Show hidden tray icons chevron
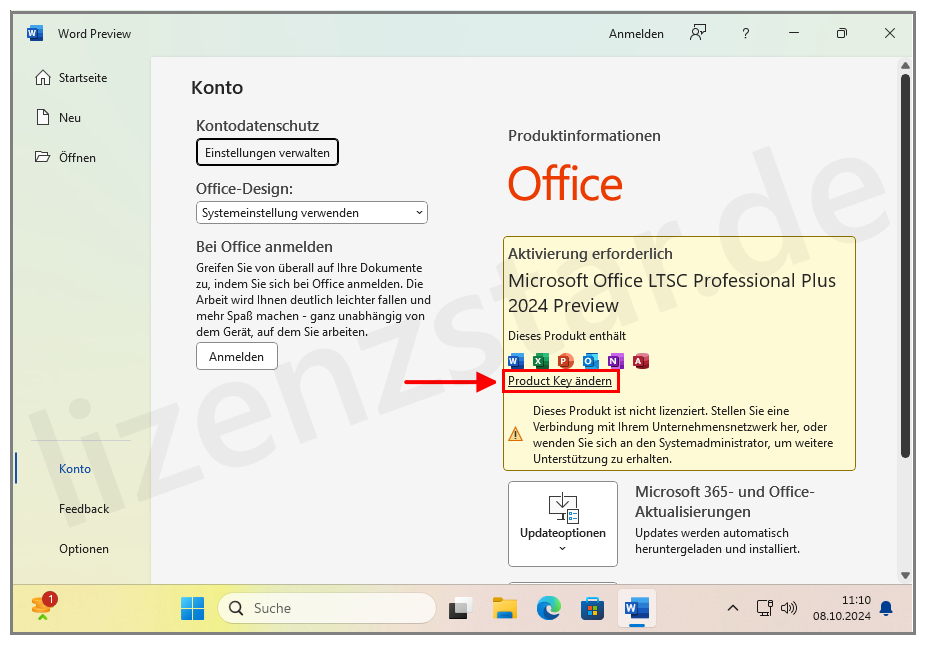 coord(733,608)
